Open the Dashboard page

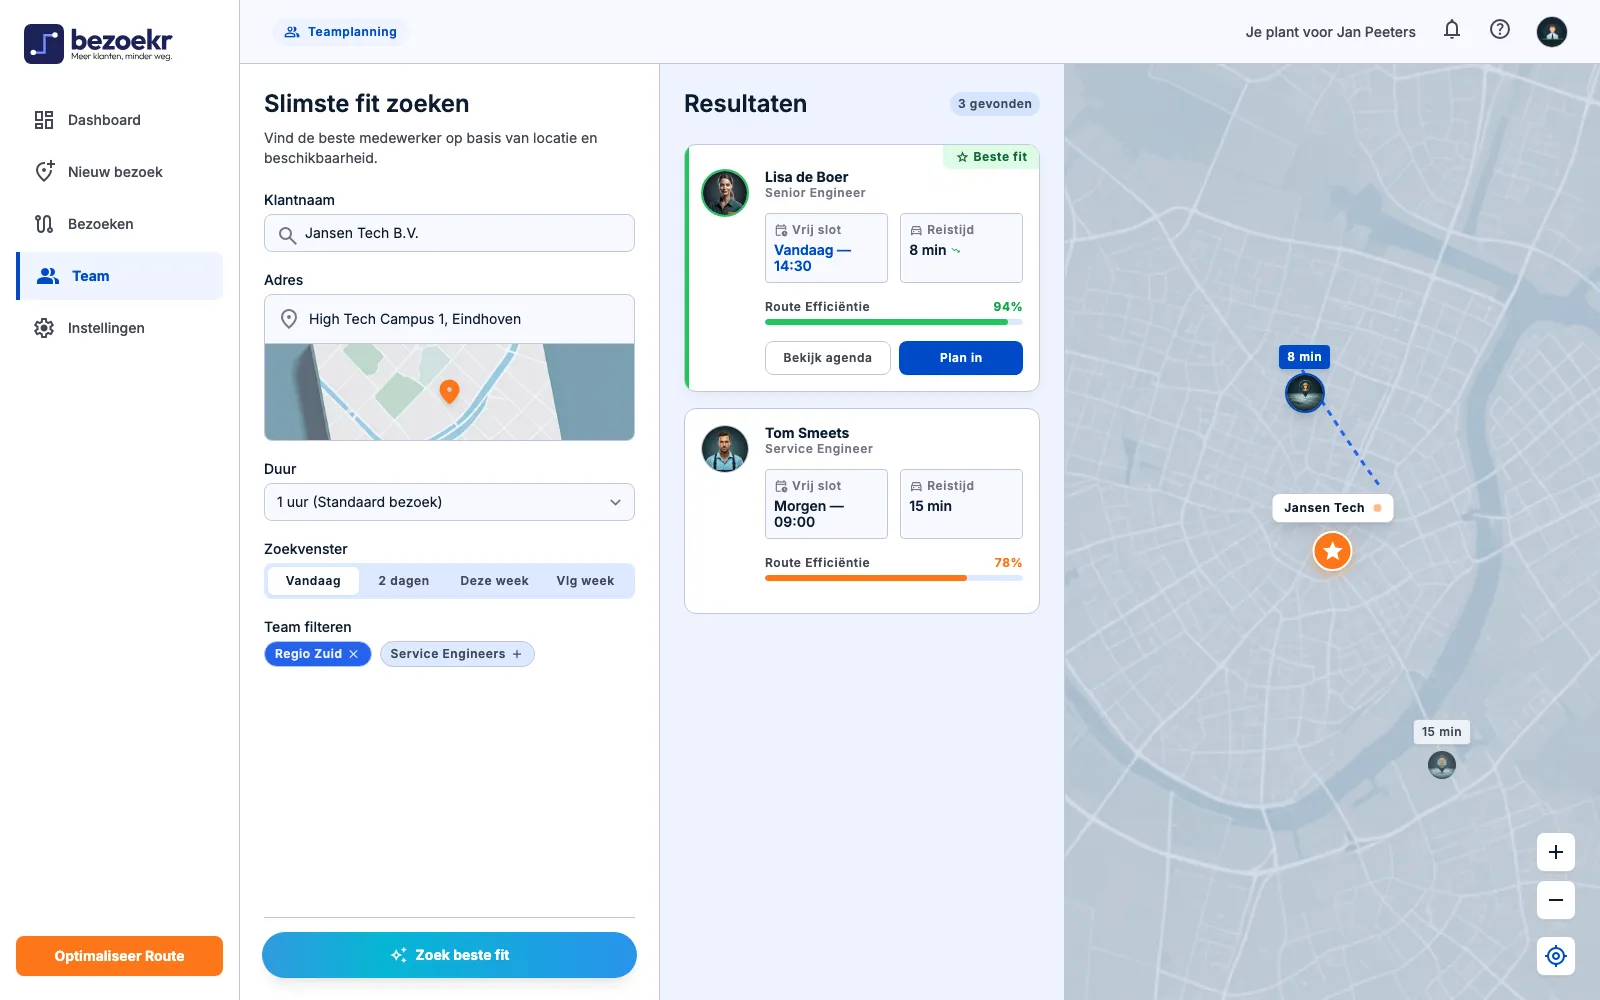[120, 120]
